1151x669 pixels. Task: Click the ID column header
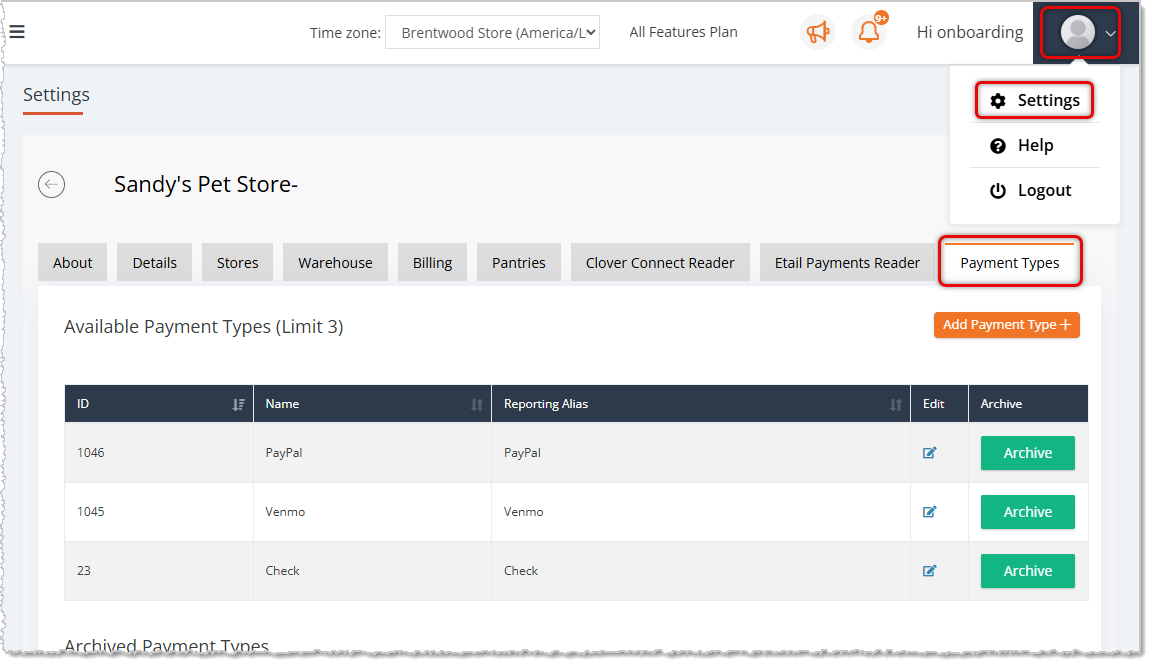[x=159, y=404]
